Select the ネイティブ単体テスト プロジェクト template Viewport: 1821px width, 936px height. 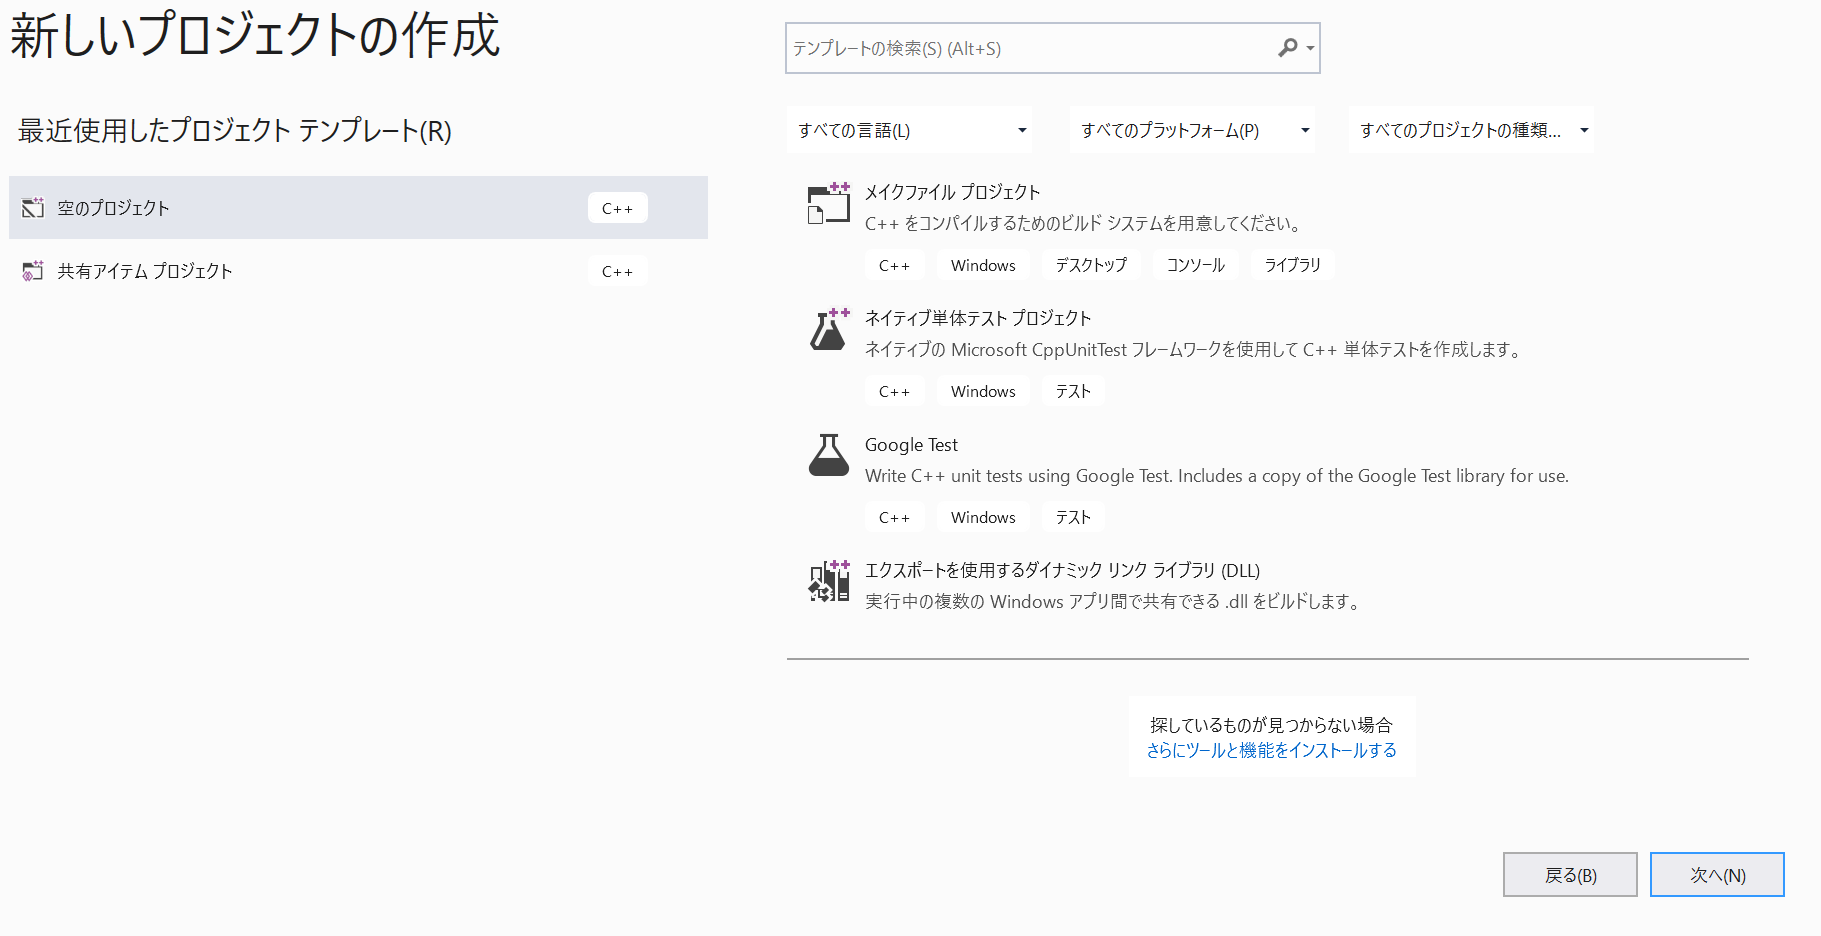tap(977, 318)
